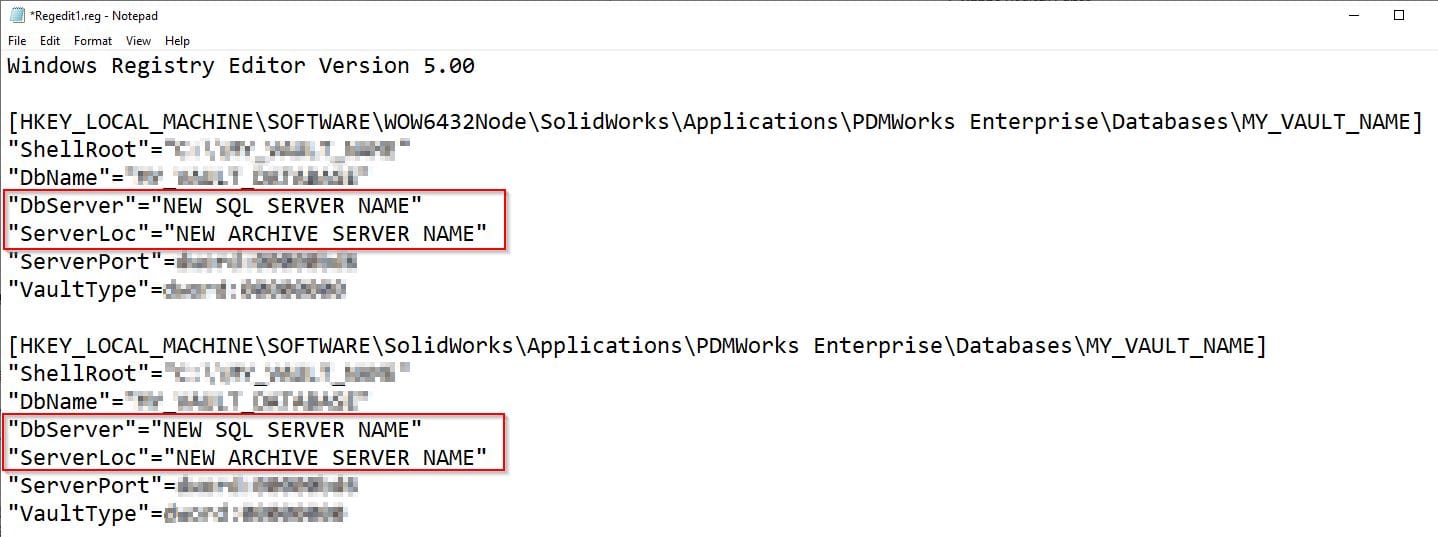Click the Notepad icon in title bar
This screenshot has height=537, width=1438.
[16, 16]
